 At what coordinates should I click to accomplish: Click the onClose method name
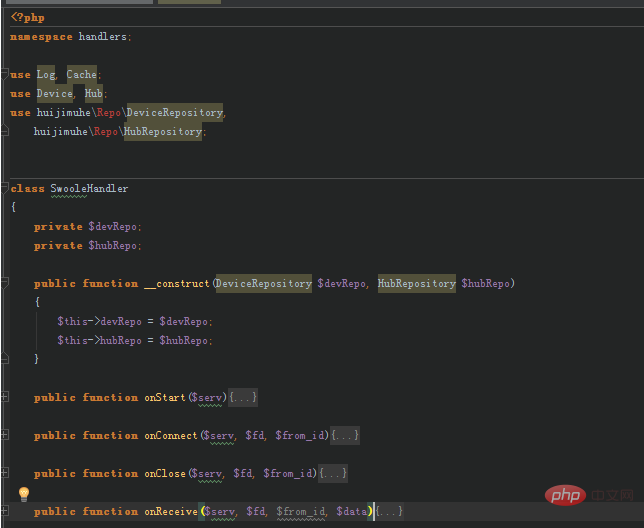pyautogui.click(x=165, y=473)
